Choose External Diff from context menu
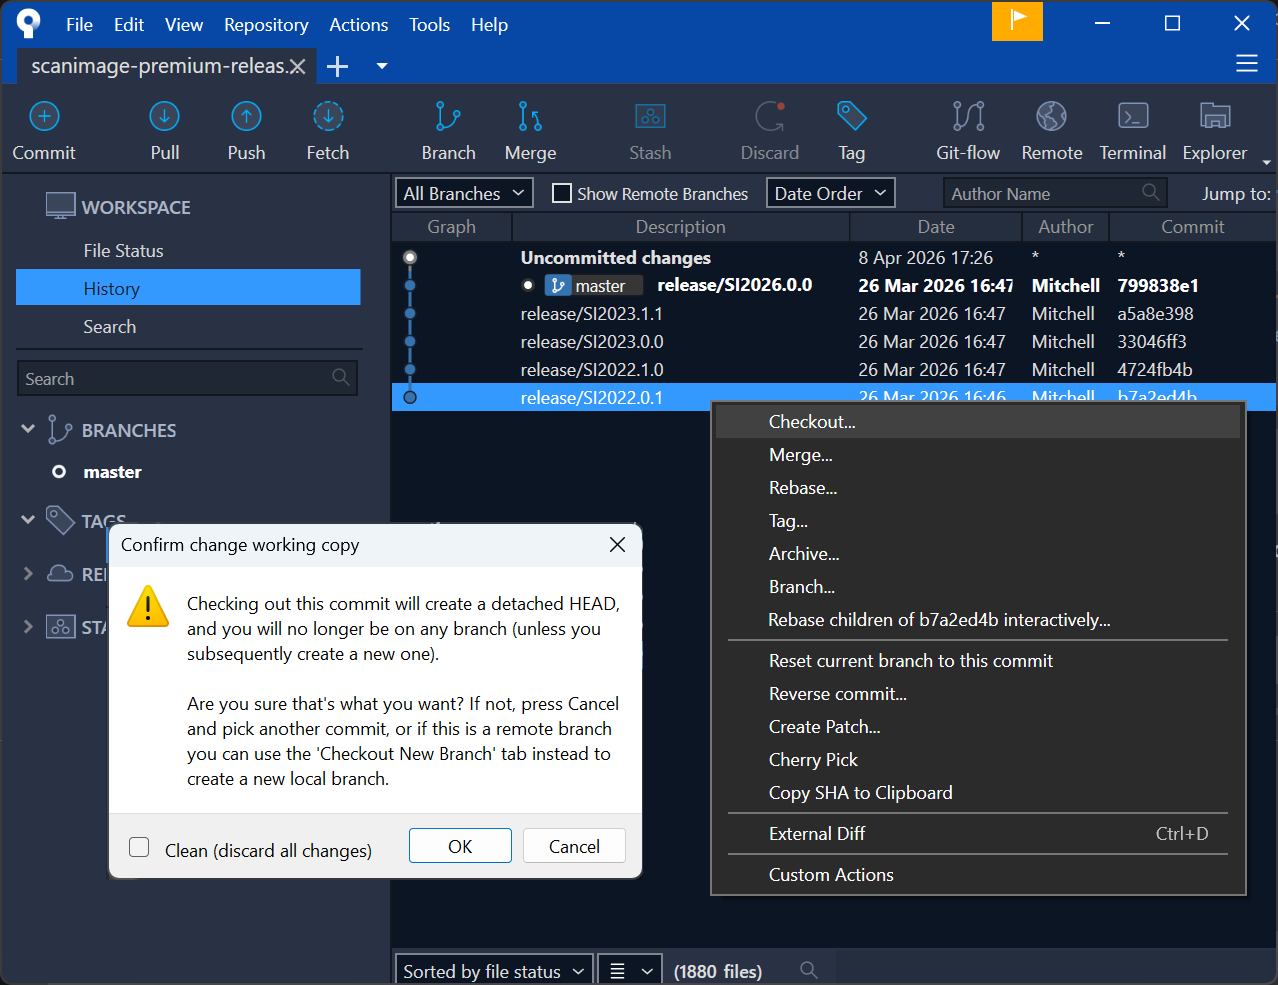This screenshot has height=985, width=1278. pos(978,833)
